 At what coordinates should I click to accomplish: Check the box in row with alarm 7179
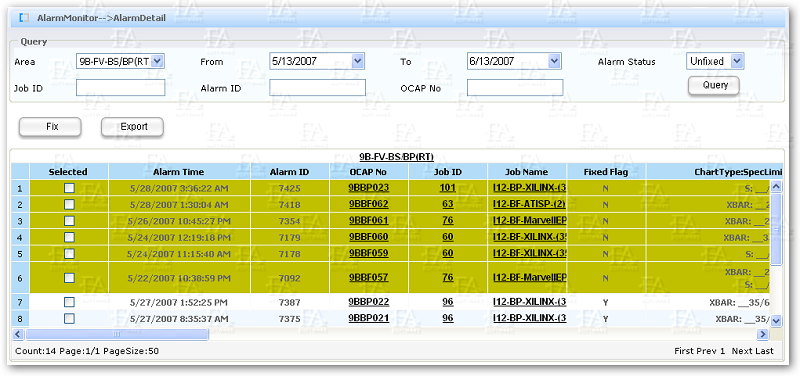tap(69, 237)
